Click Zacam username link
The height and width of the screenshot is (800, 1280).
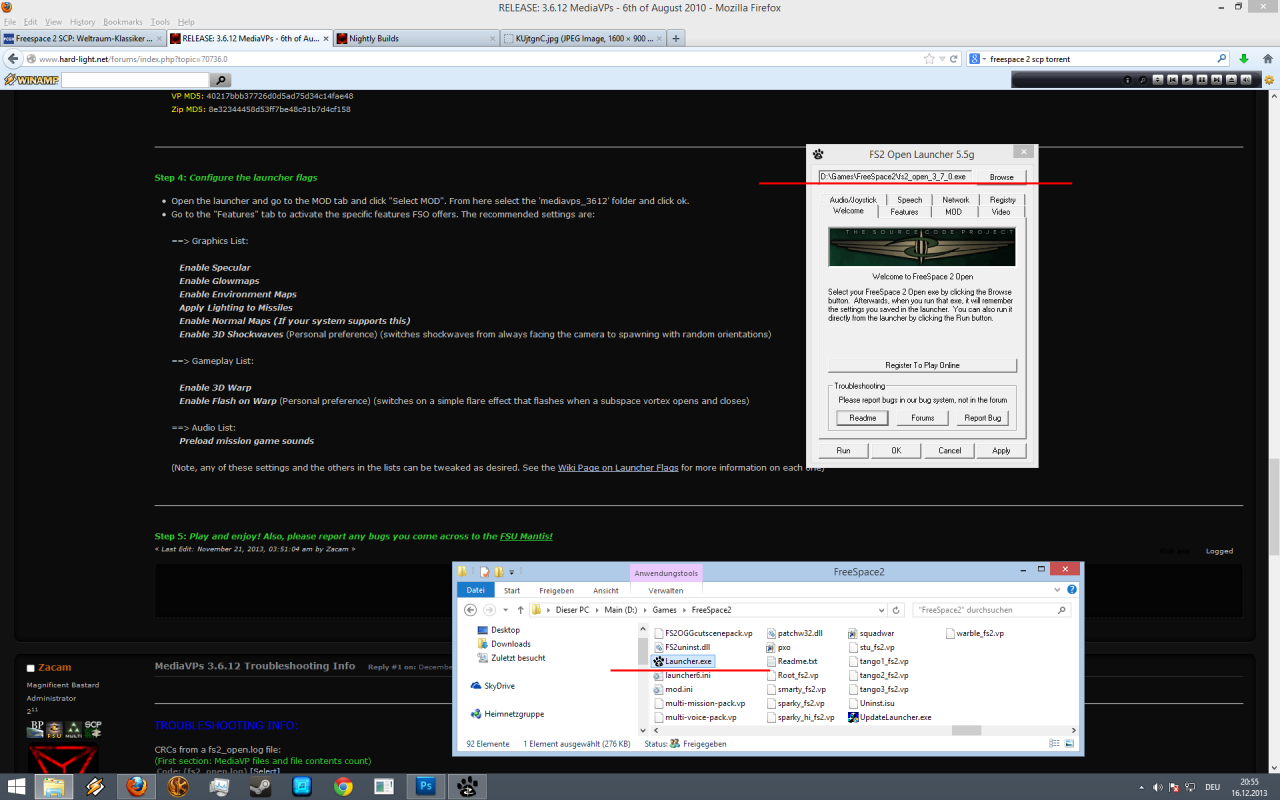[x=55, y=667]
